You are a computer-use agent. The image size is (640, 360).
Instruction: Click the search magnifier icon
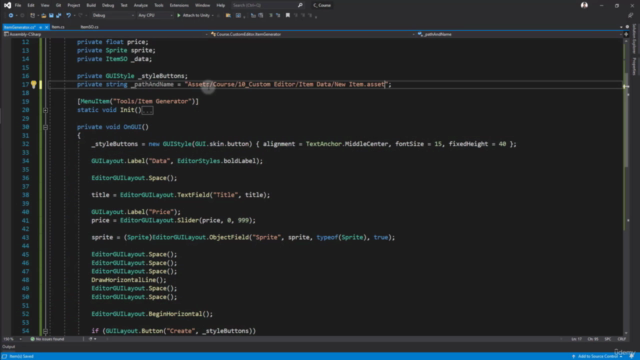click(300, 5)
